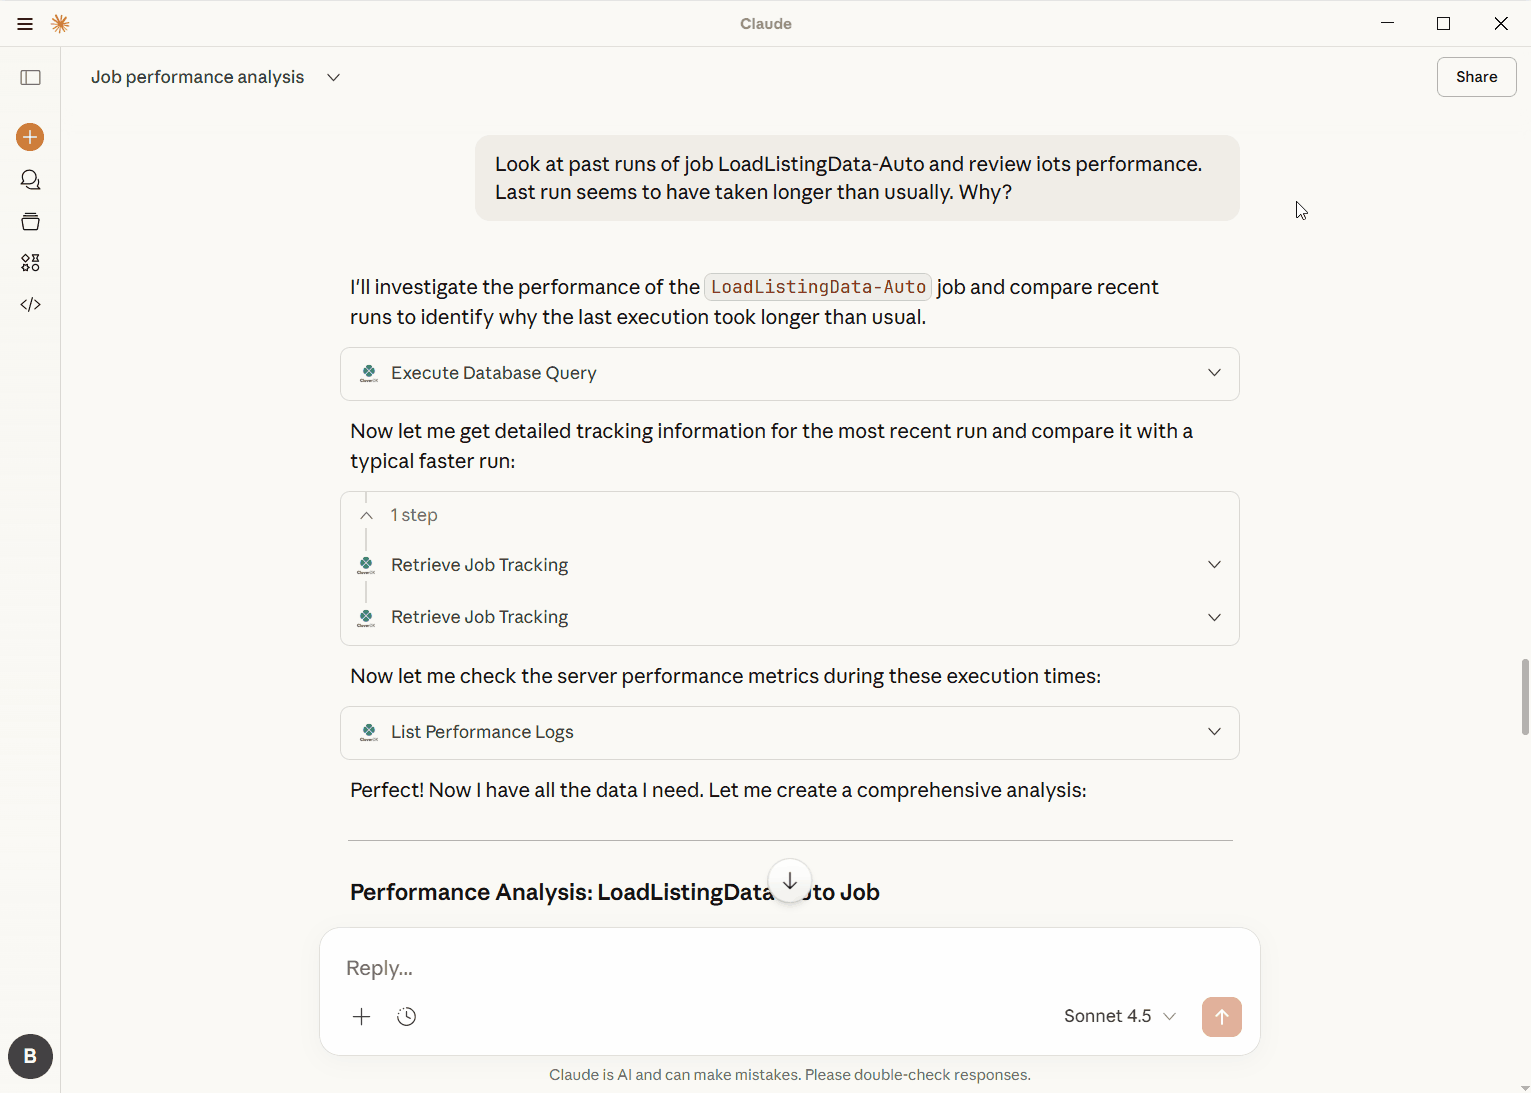The width and height of the screenshot is (1531, 1093).
Task: Collapse the 1 step group
Action: [x=367, y=515]
